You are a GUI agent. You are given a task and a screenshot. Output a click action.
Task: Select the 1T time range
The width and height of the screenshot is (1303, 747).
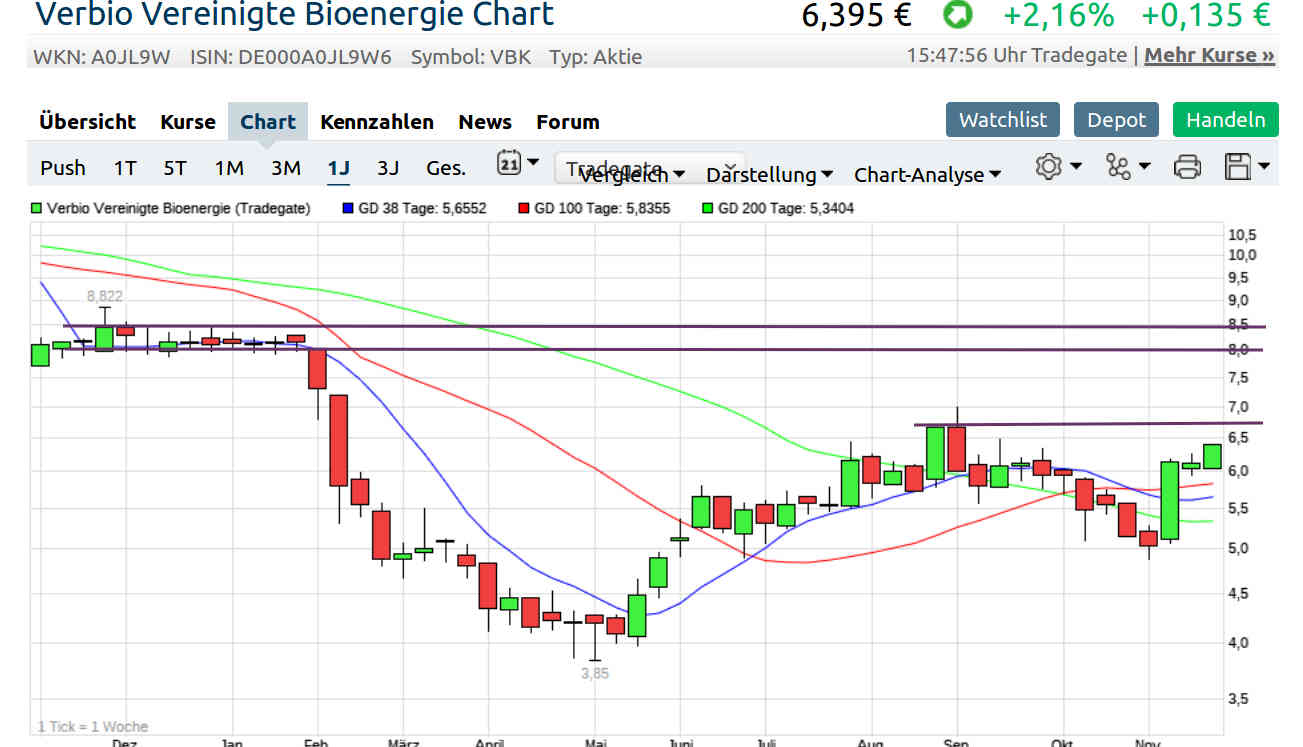tap(125, 168)
